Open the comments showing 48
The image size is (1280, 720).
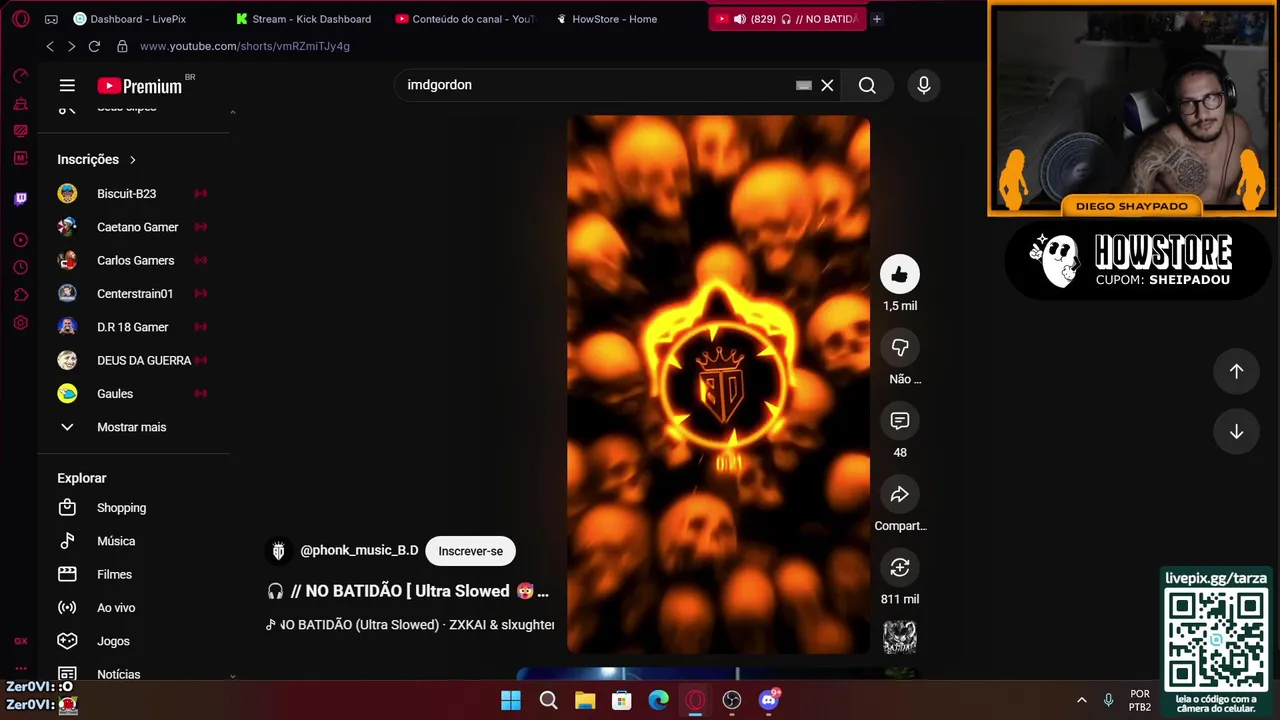coord(900,421)
